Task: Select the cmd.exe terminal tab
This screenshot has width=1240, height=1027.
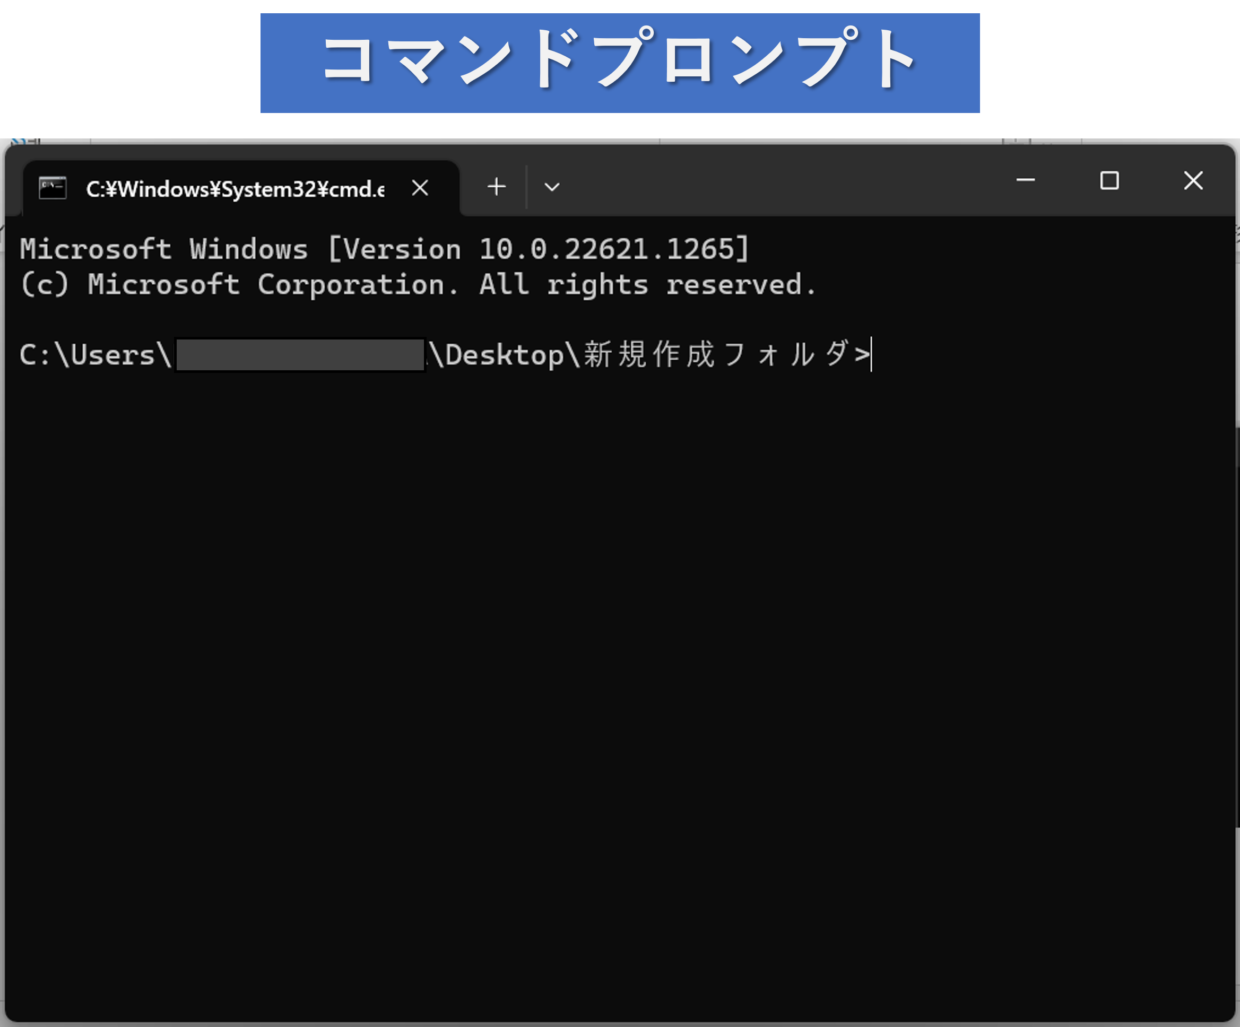Action: coord(240,188)
